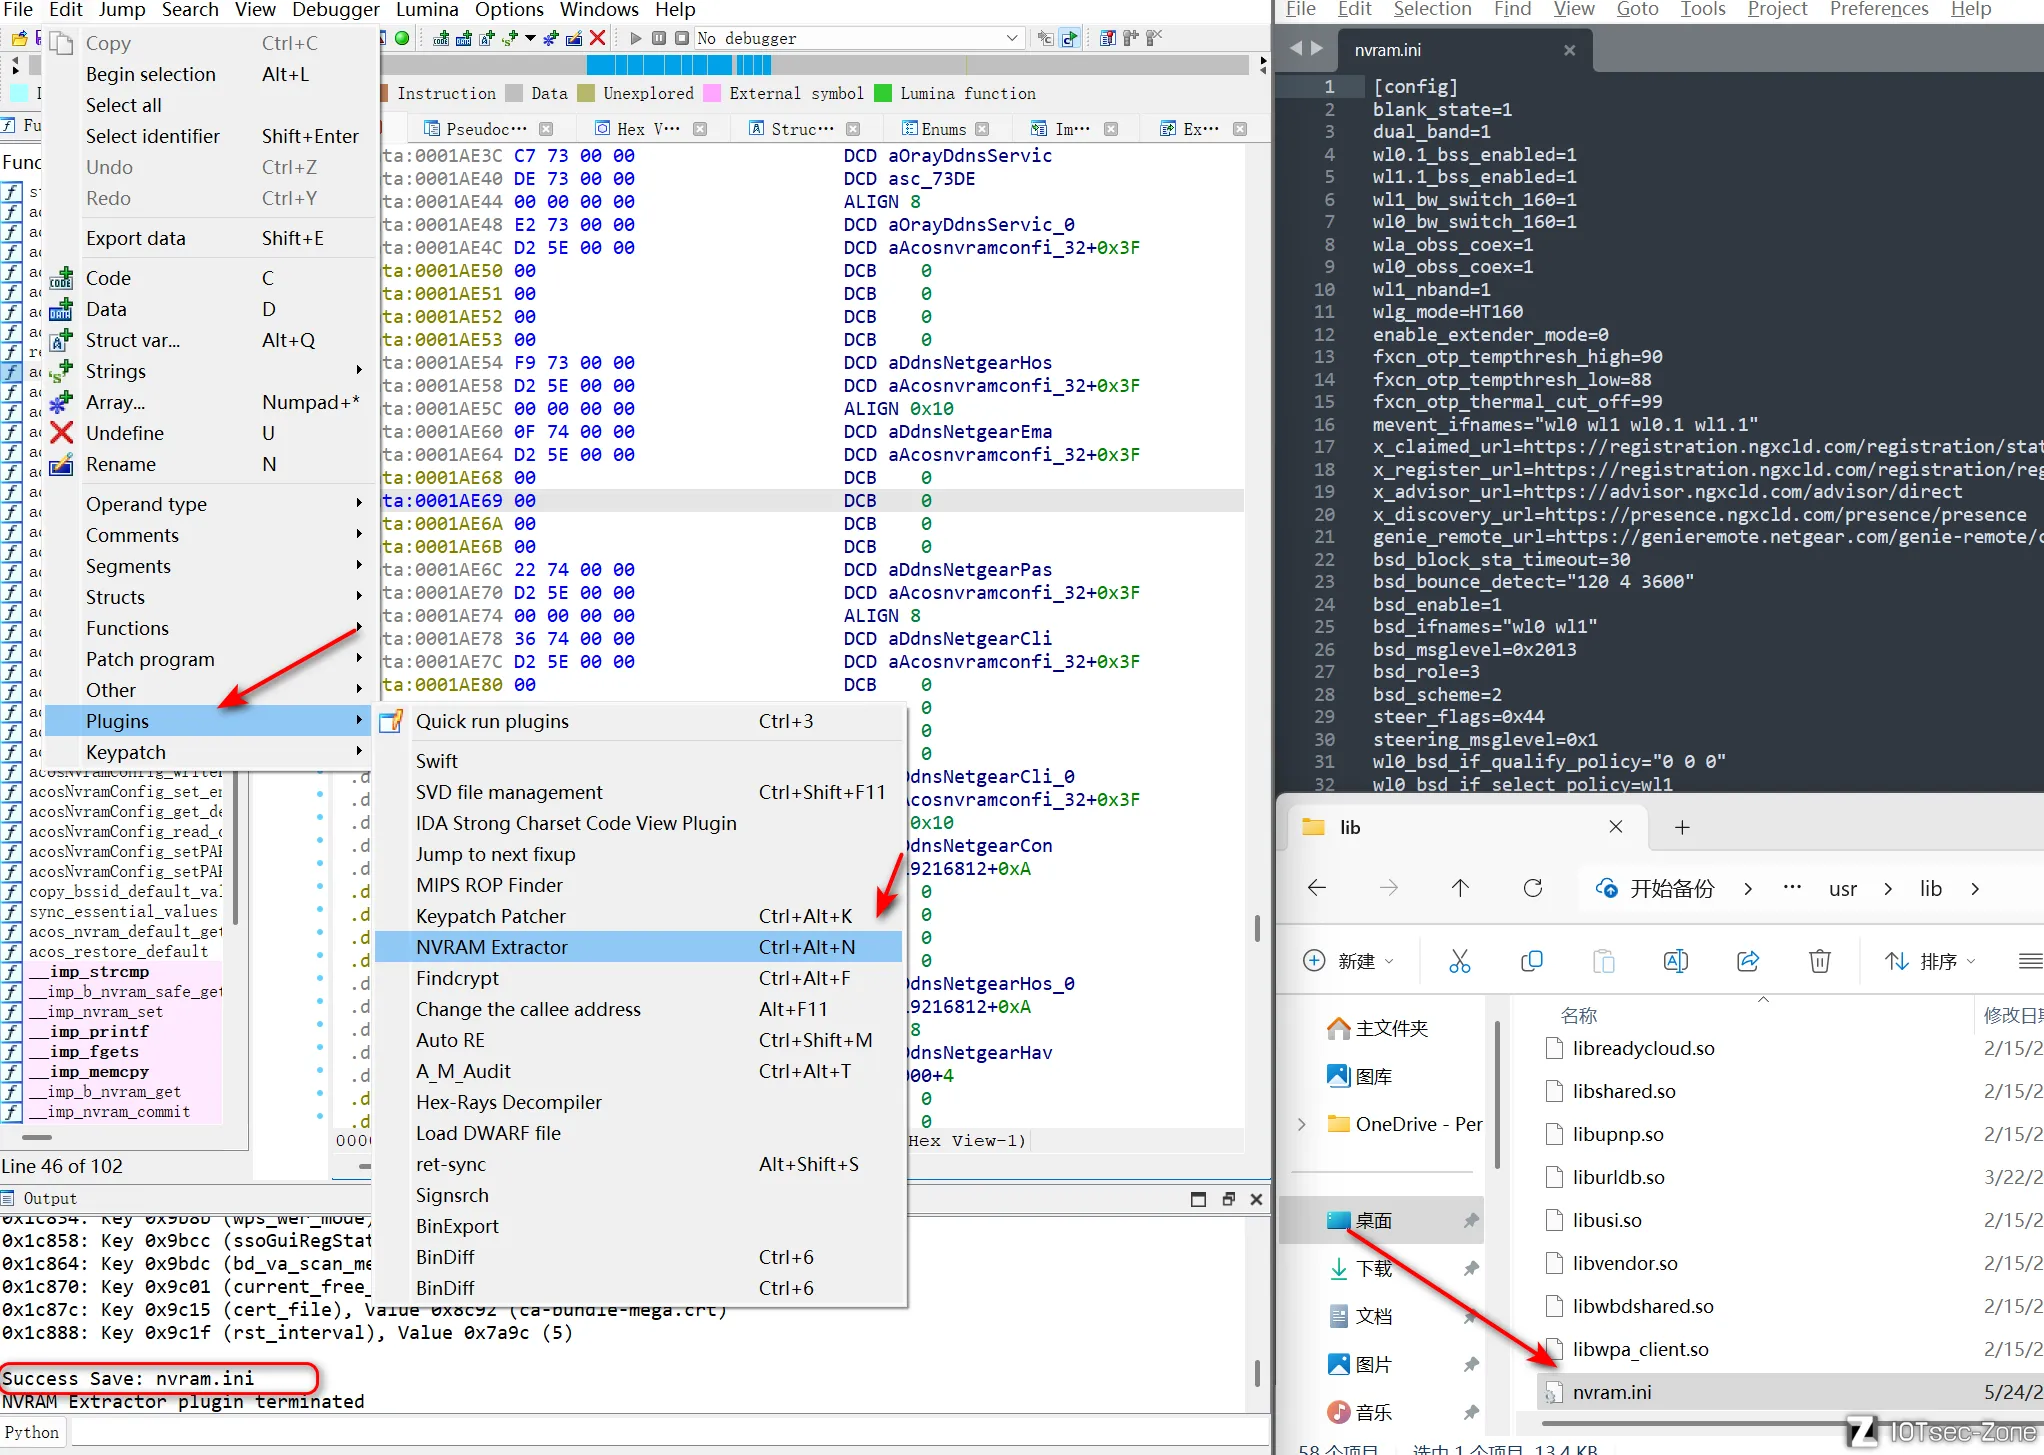Screen dimensions: 2044x1455
Task: Select Quick run plugins entry
Action: pyautogui.click(x=639, y=721)
